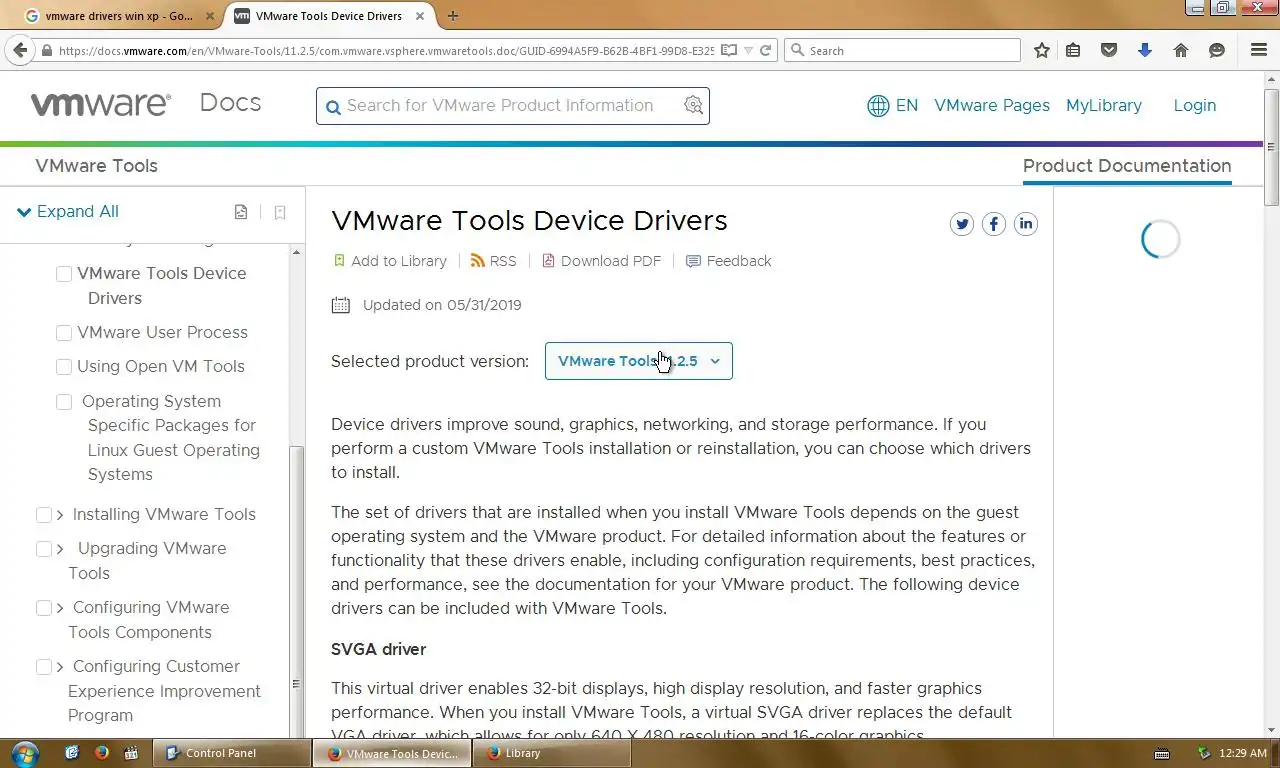Screen dimensions: 1280x768
Task: Click EN language selector
Action: tap(907, 105)
